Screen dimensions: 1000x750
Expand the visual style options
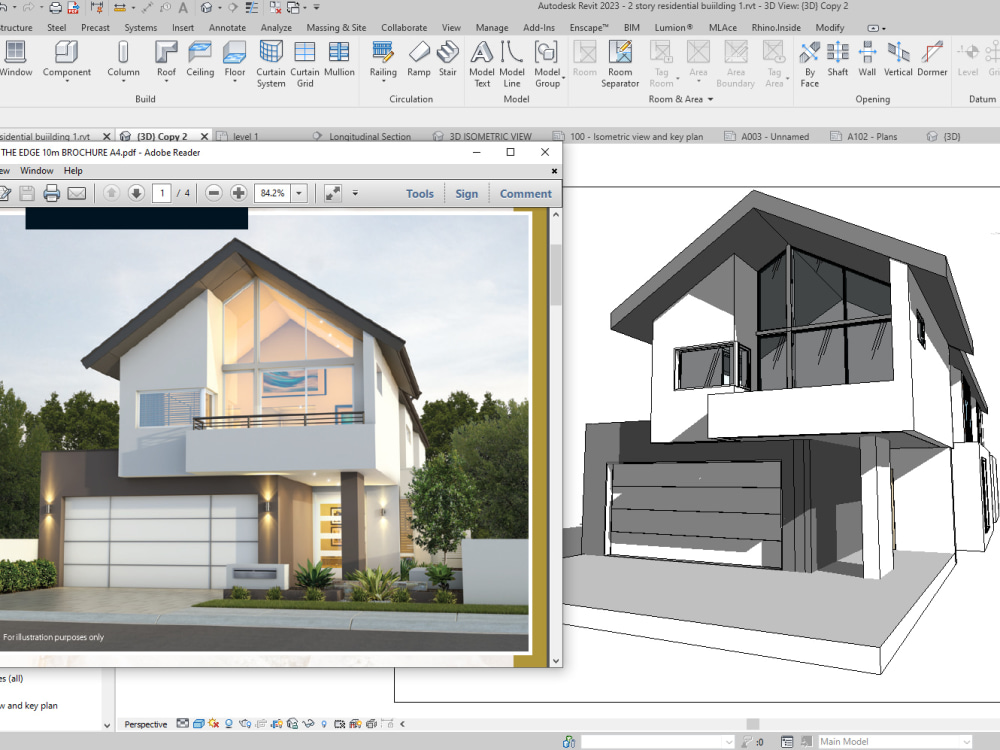click(x=199, y=723)
